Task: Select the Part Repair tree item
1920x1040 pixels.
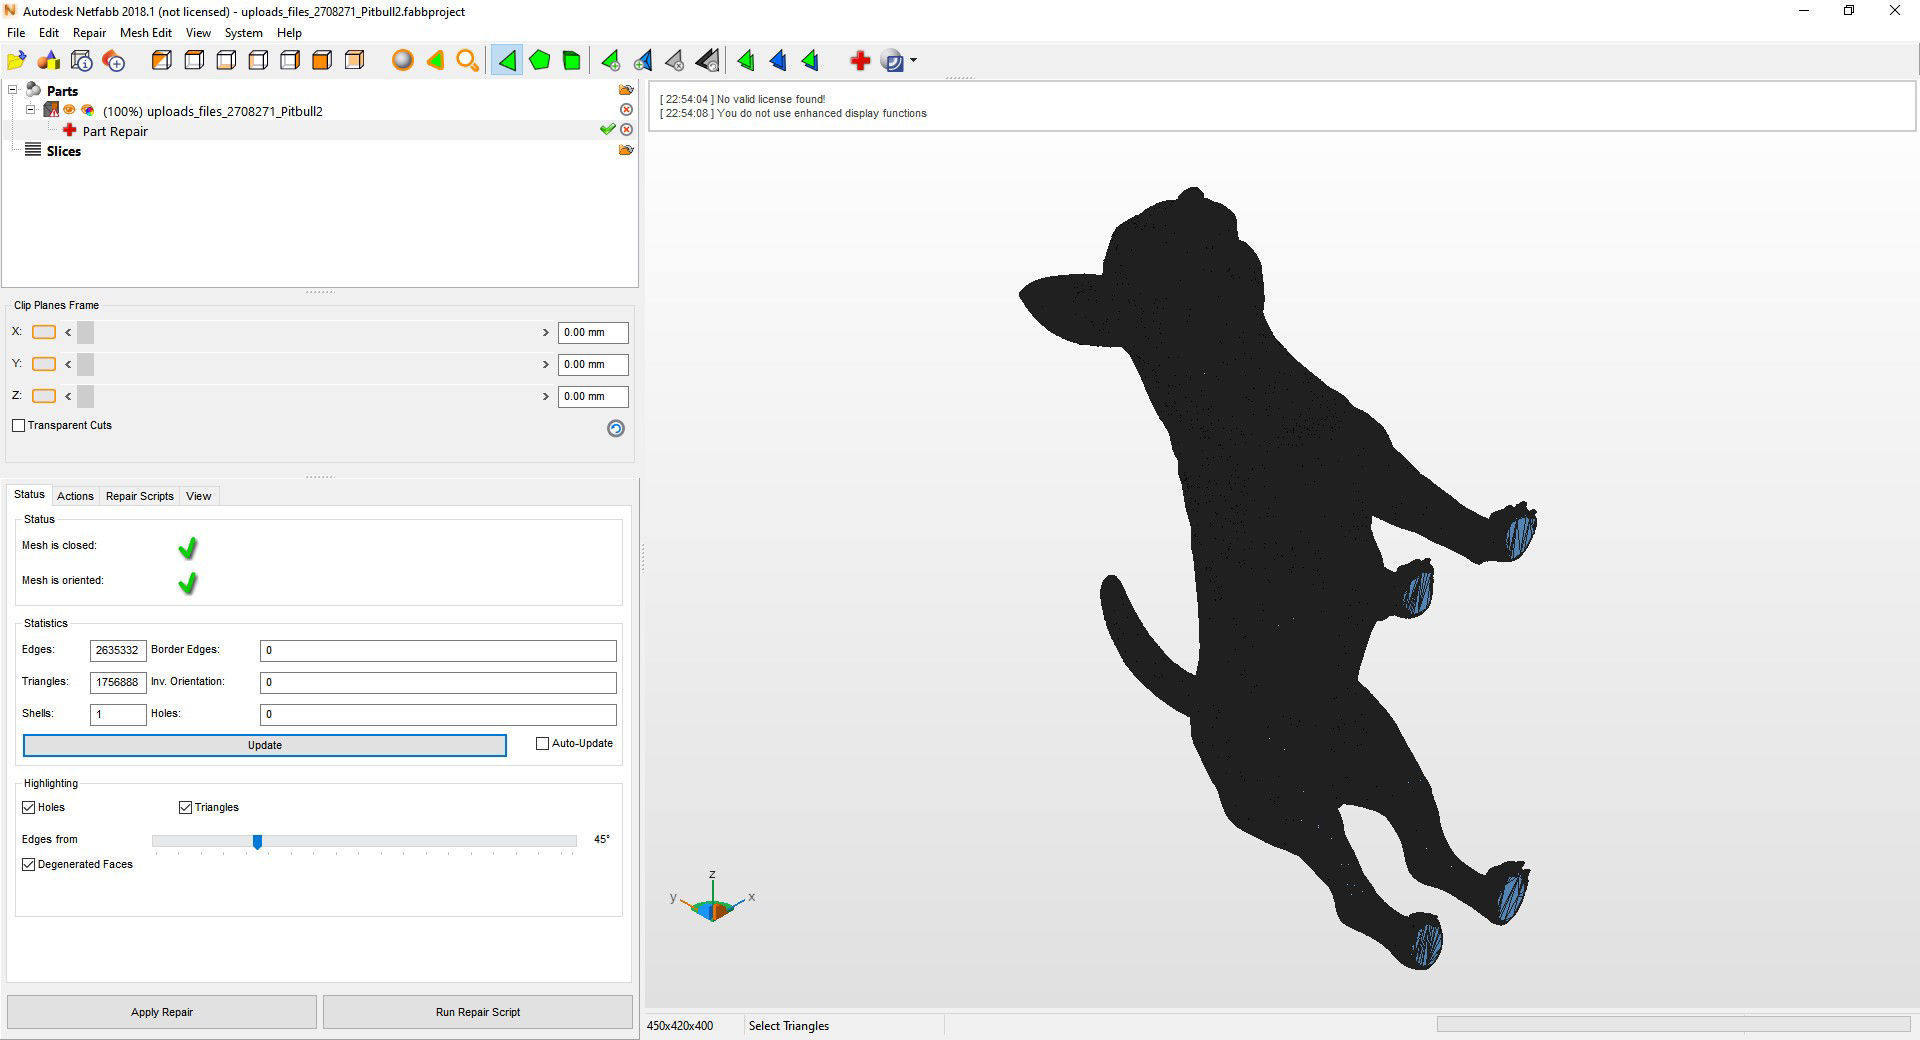Action: coord(115,131)
